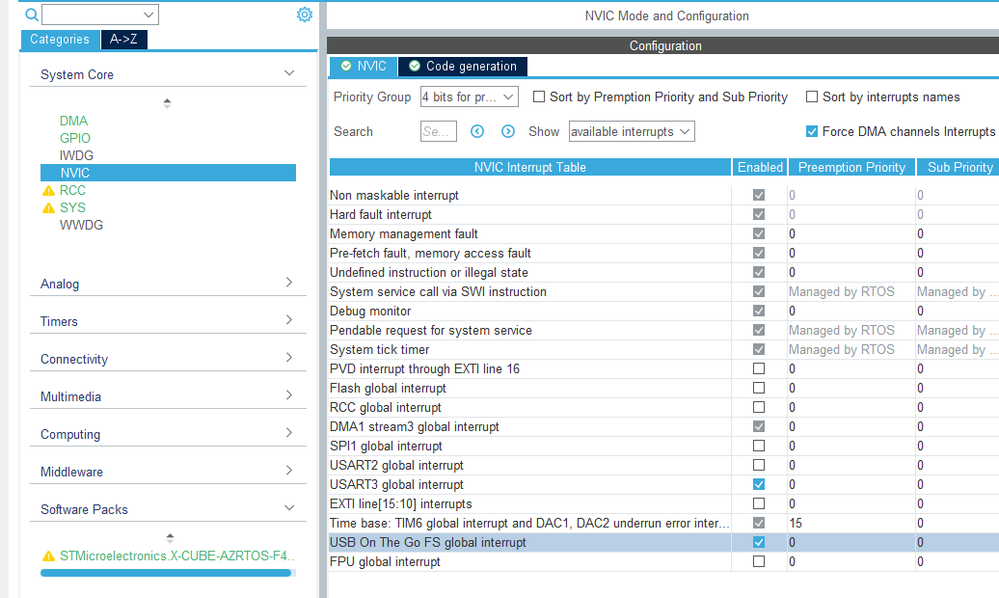Select DMA in System Core list
999x598 pixels.
[74, 121]
